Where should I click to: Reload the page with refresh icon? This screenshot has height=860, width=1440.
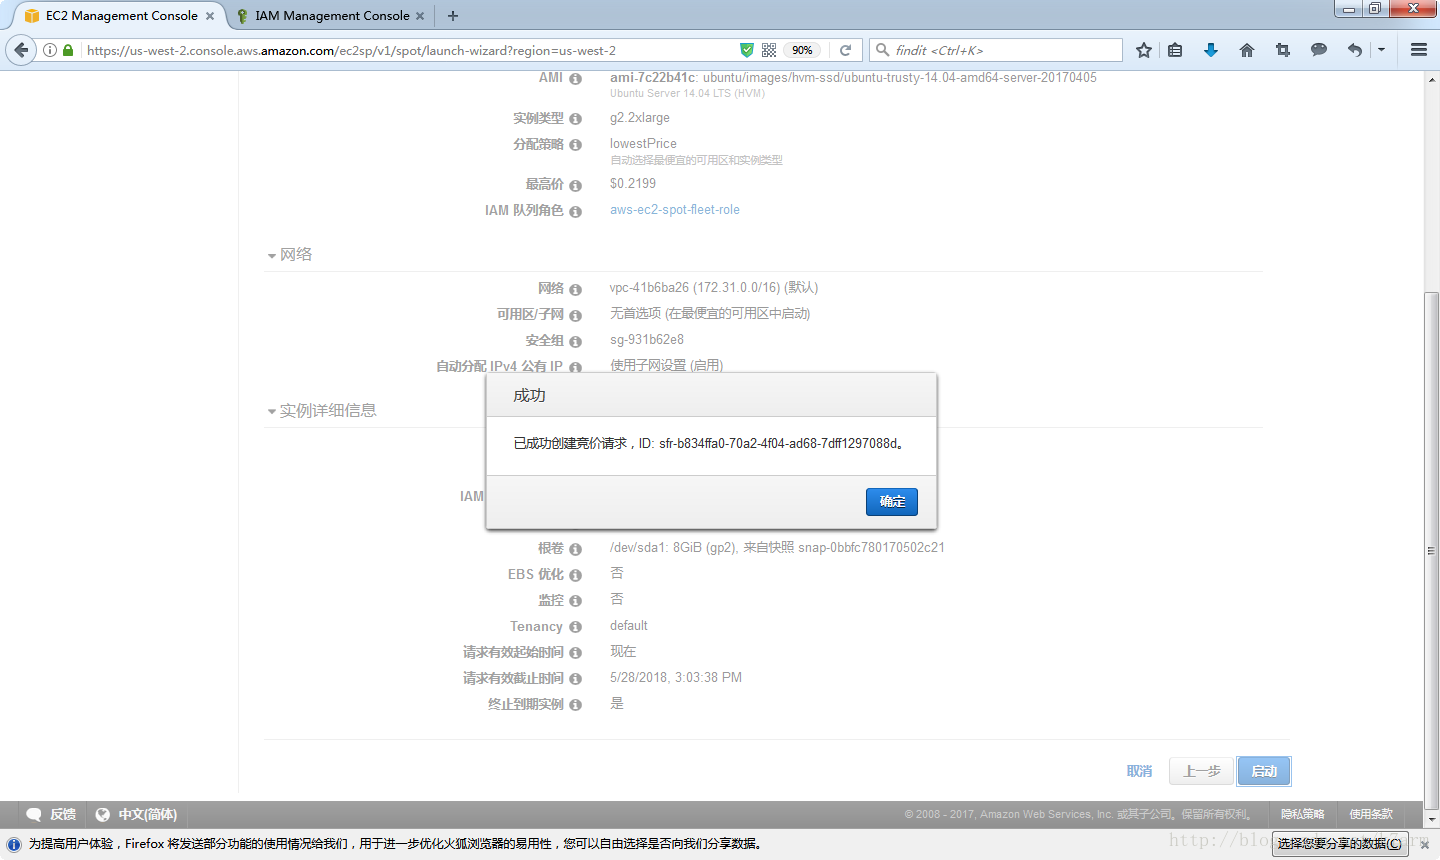pos(845,50)
